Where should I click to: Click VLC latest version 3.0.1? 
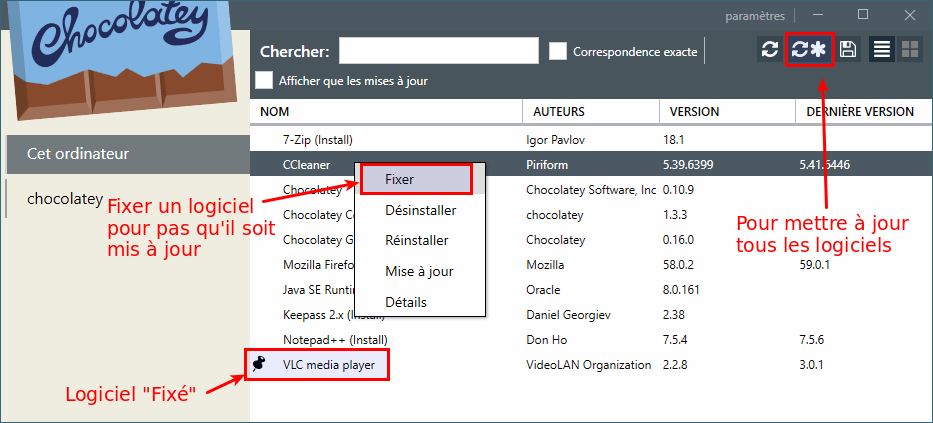812,365
